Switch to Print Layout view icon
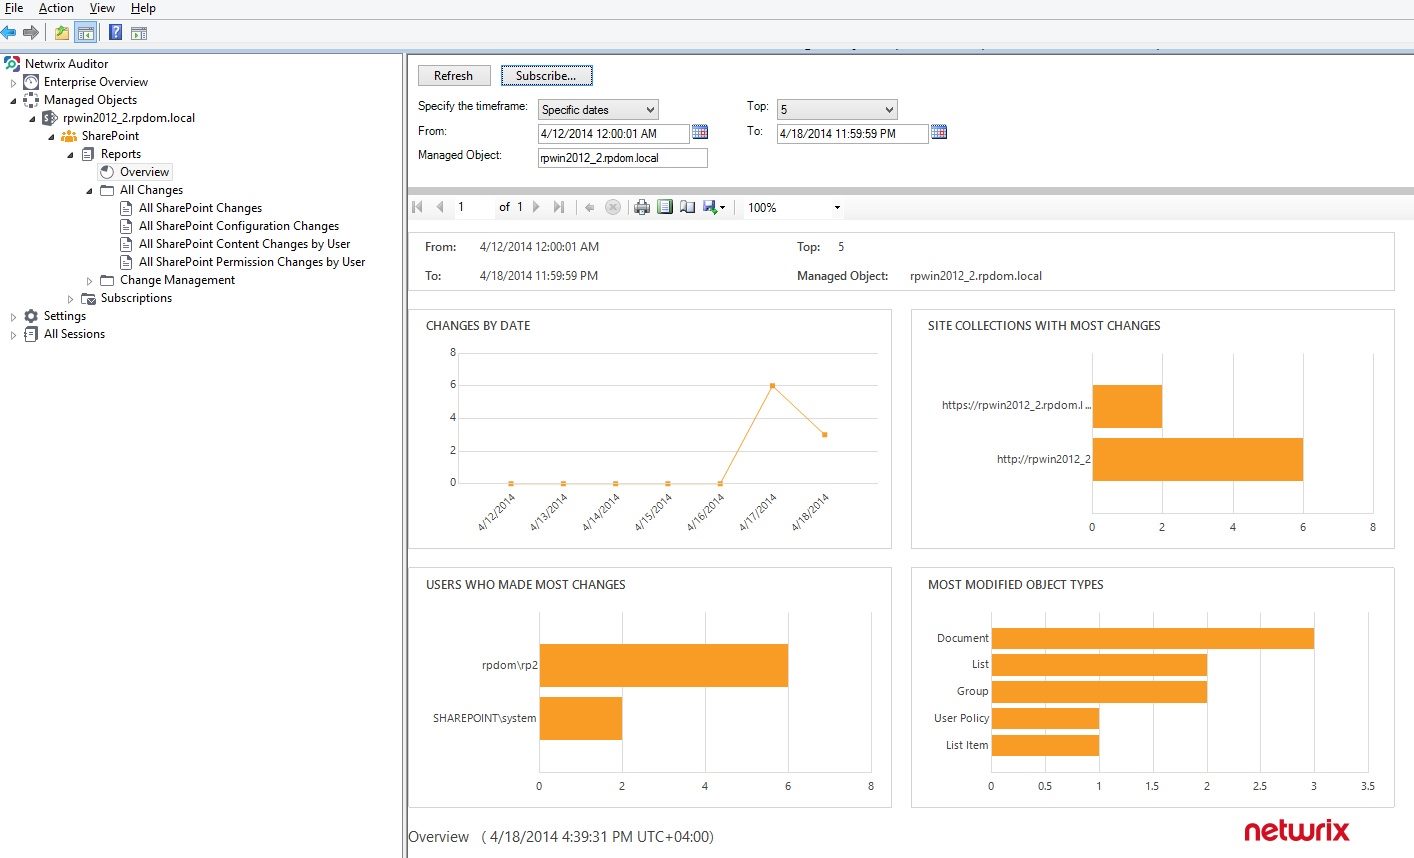 [x=665, y=207]
